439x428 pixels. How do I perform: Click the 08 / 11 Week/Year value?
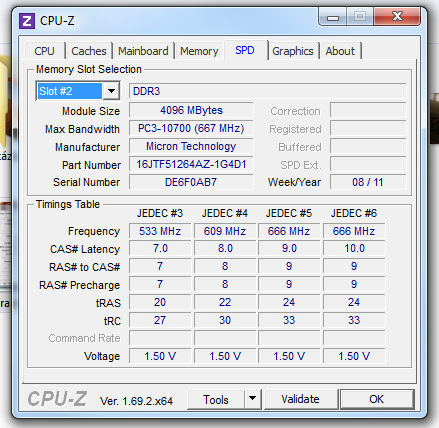point(368,182)
